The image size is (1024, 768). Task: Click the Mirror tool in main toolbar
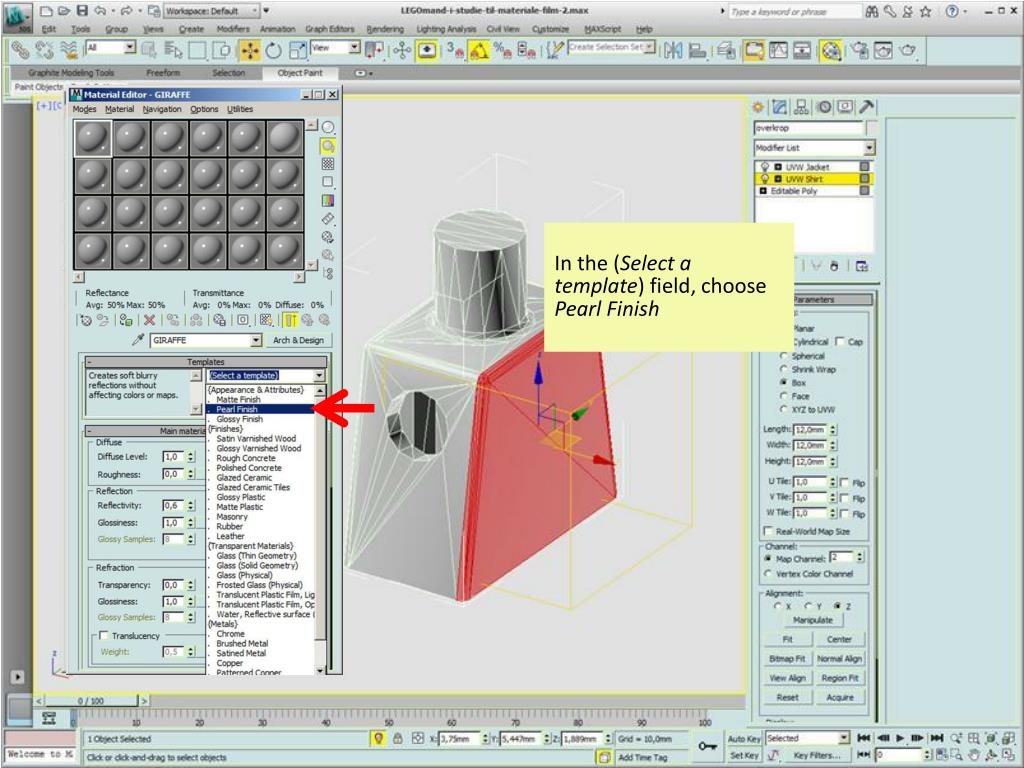click(x=673, y=50)
